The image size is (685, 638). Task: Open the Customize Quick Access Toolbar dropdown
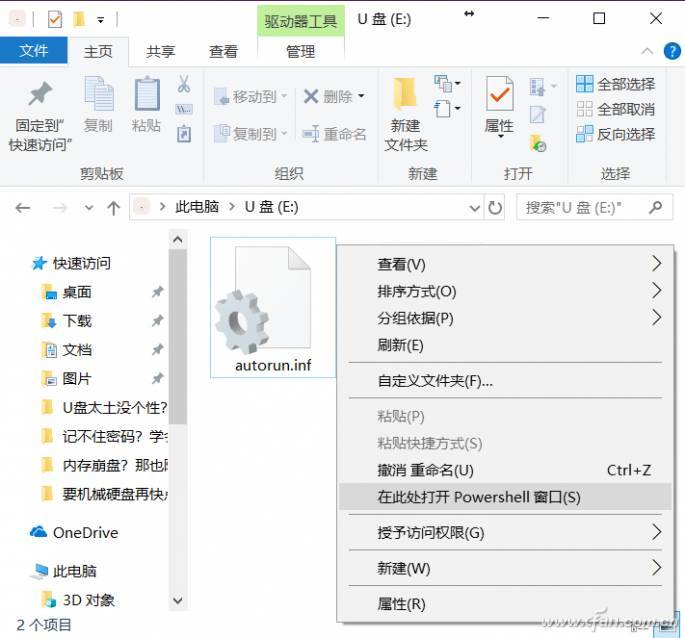pos(100,20)
